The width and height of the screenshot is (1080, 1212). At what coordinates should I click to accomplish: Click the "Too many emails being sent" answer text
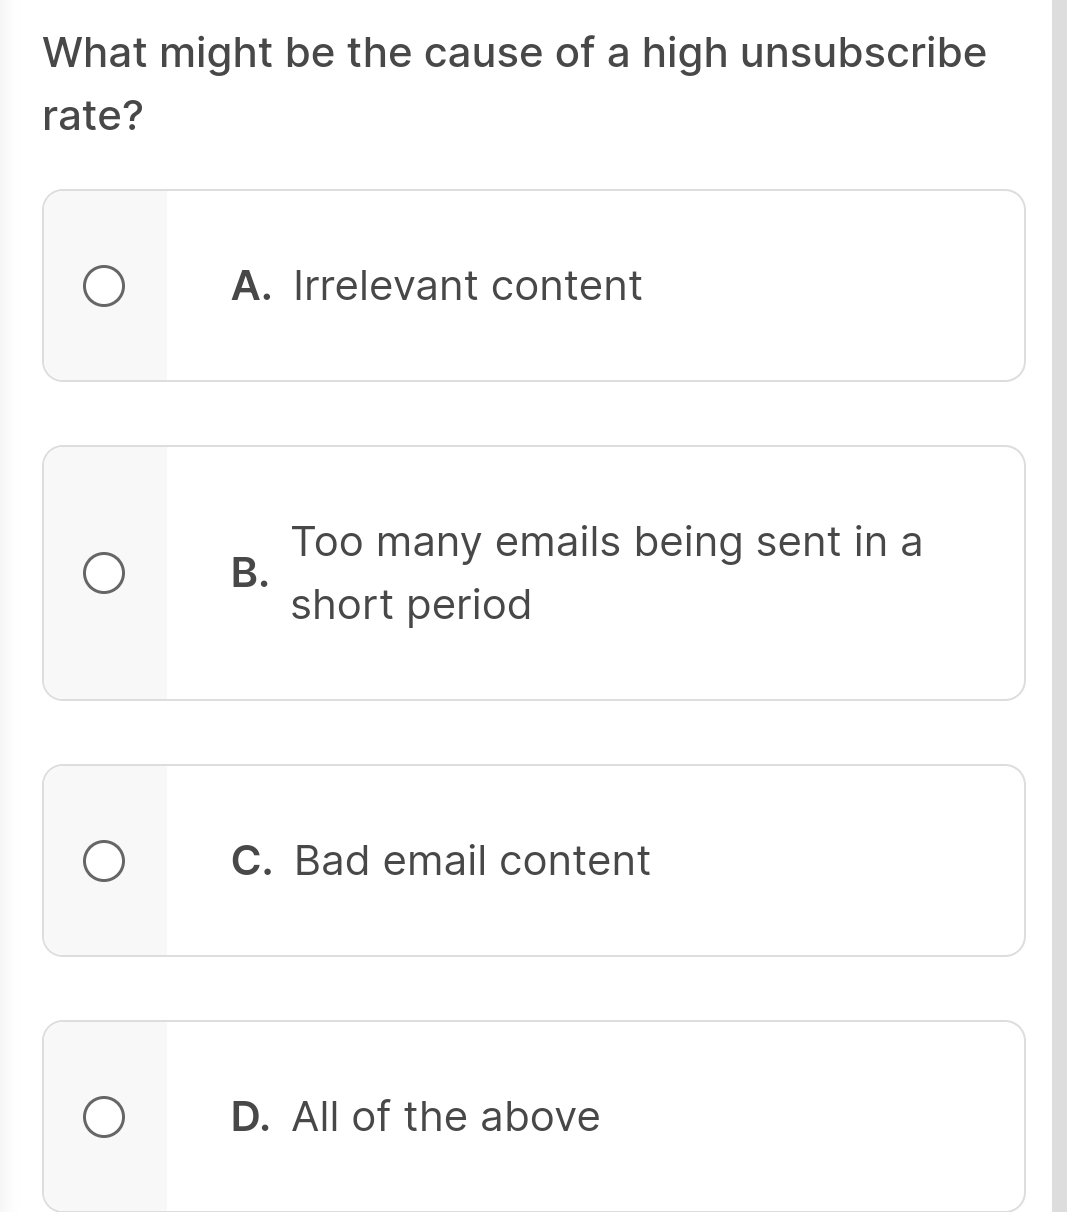tap(606, 542)
